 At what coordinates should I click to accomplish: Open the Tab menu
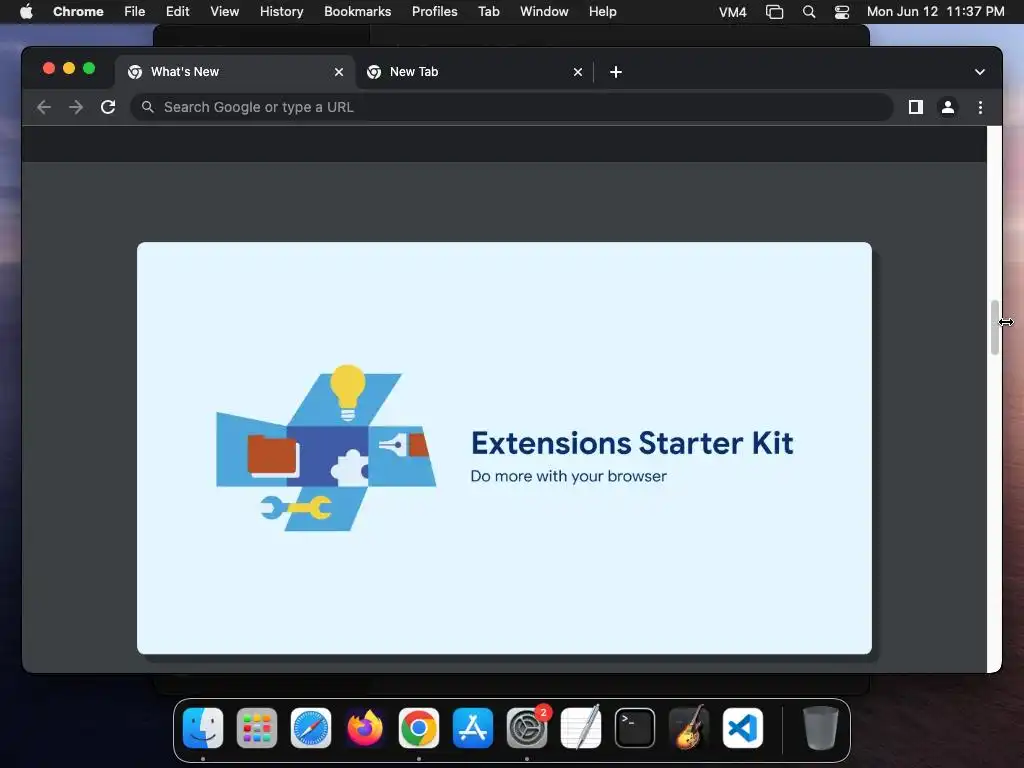click(488, 11)
